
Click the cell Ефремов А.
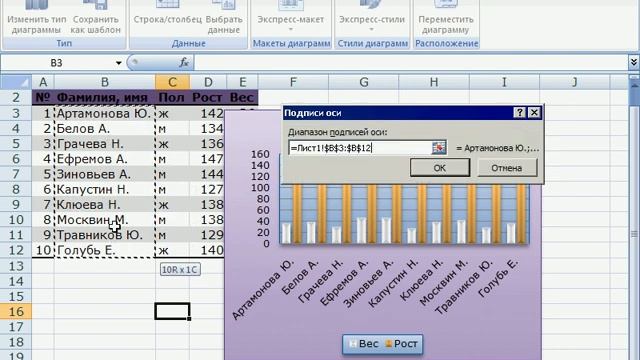click(x=104, y=159)
